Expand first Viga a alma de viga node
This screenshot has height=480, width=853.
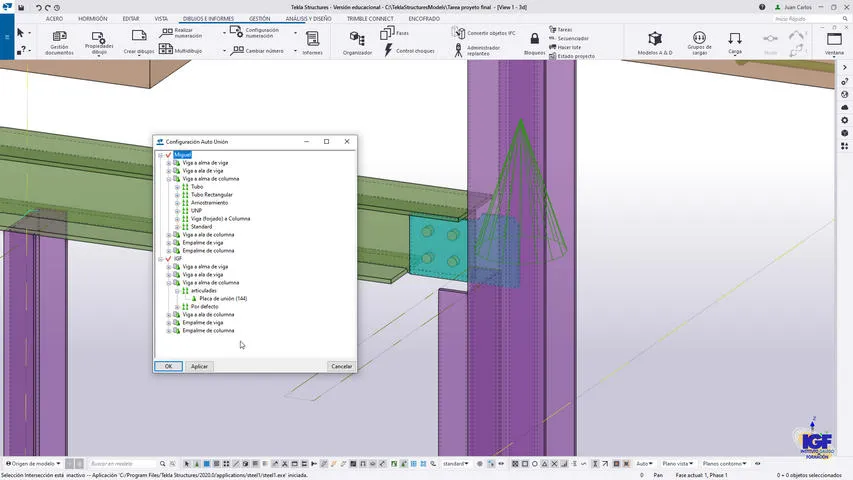[169, 163]
